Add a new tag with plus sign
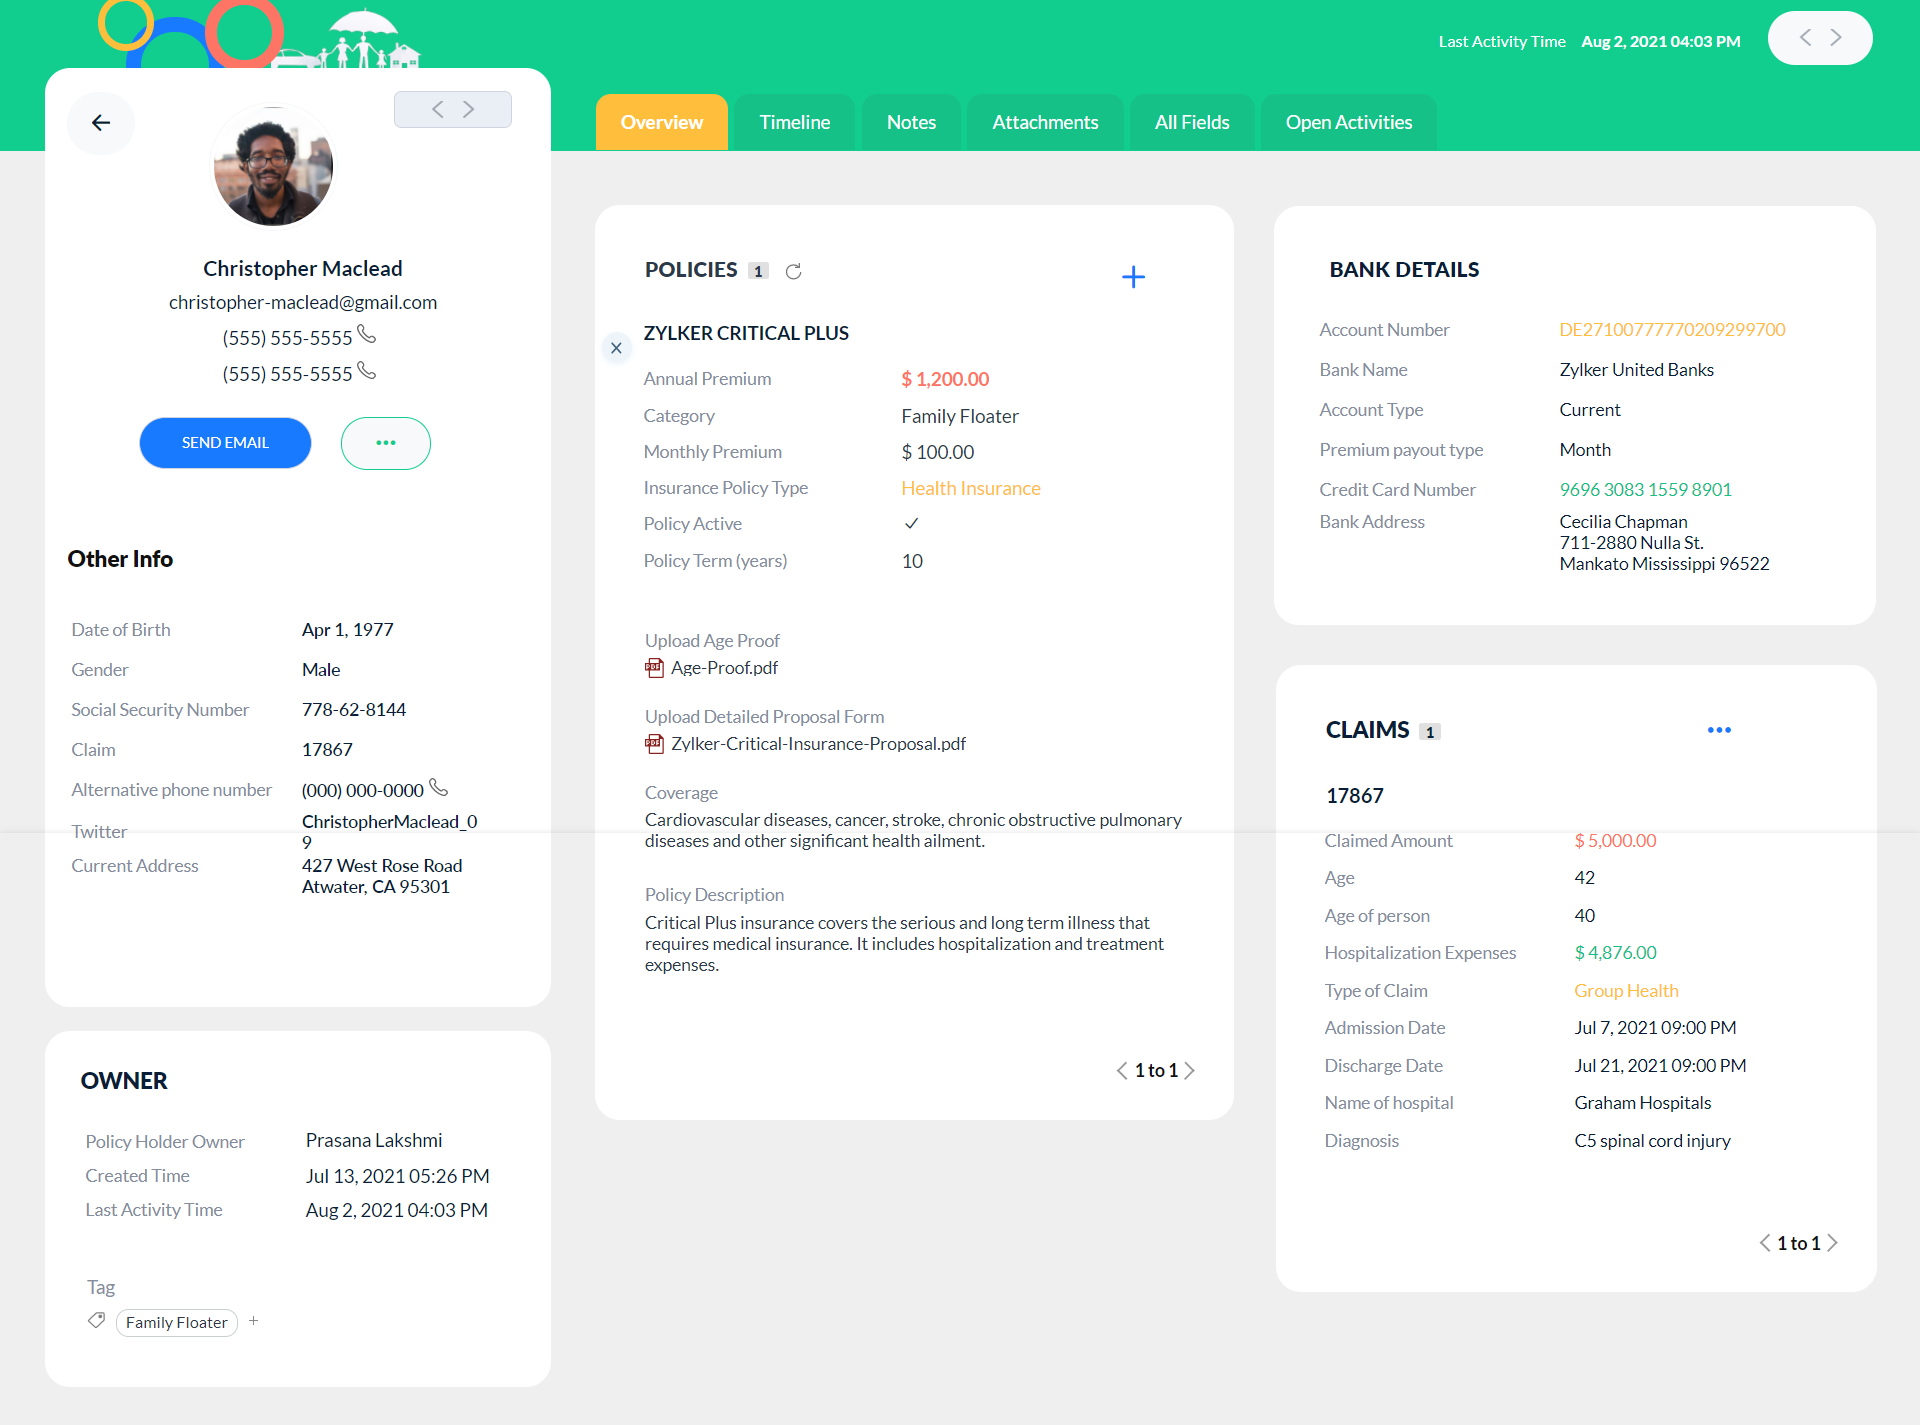The height and width of the screenshot is (1425, 1920). coord(254,1321)
